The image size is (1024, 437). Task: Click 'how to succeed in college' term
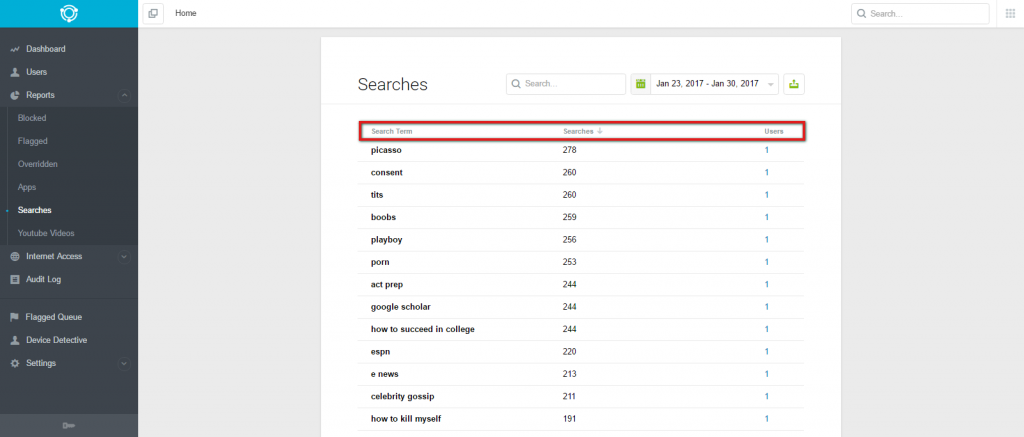(423, 329)
